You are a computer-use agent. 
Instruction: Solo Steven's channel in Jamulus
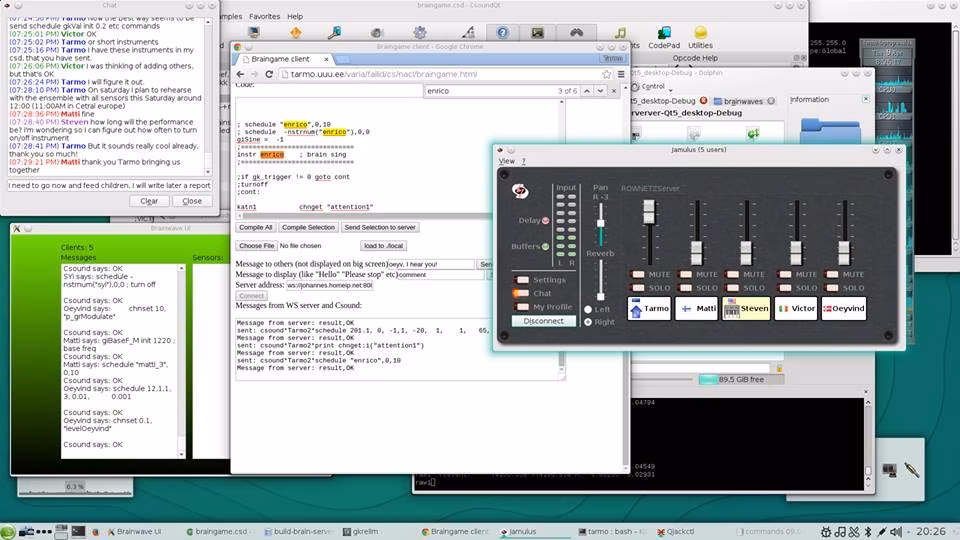click(x=734, y=288)
